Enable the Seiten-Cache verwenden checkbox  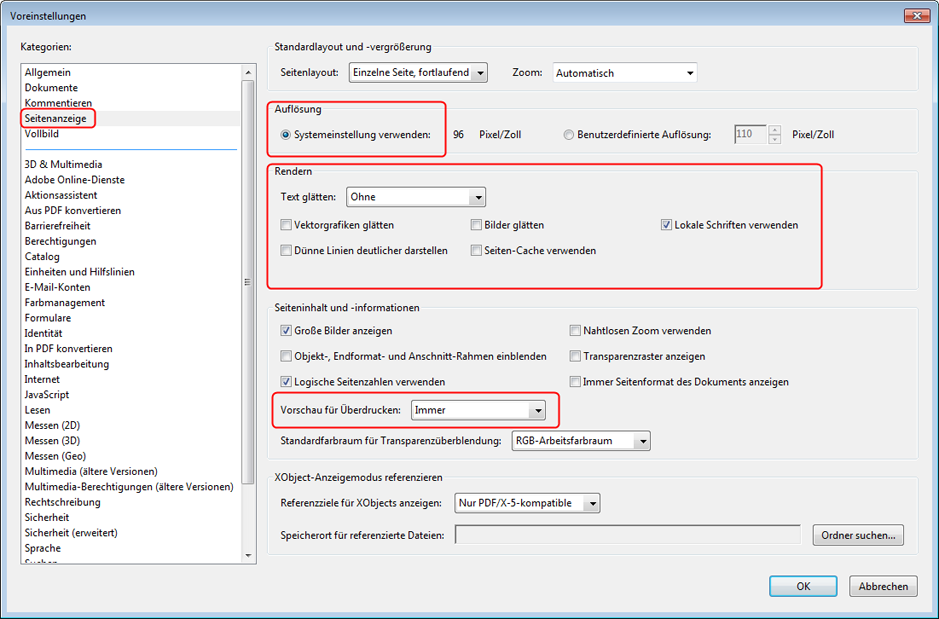(476, 250)
